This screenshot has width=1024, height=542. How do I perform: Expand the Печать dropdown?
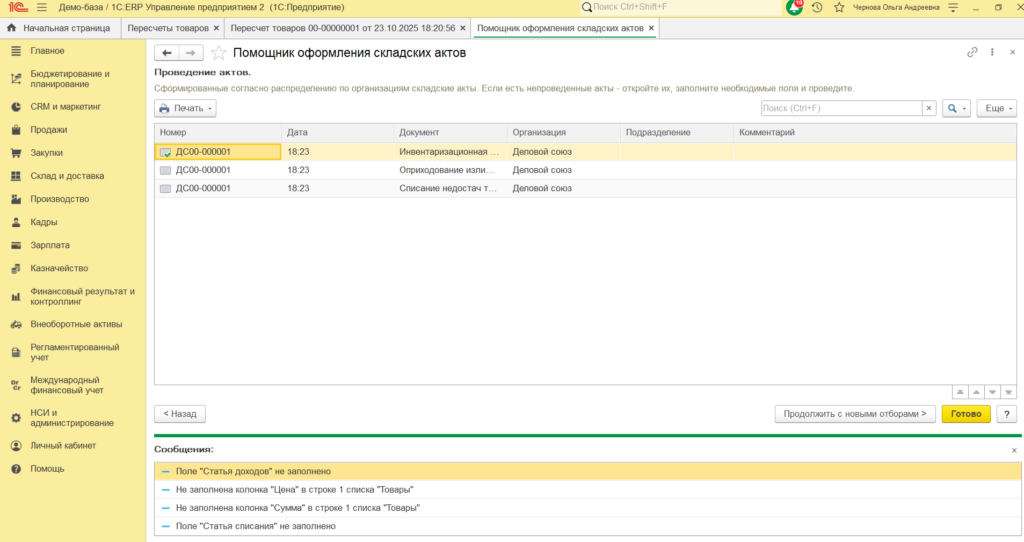tap(185, 108)
